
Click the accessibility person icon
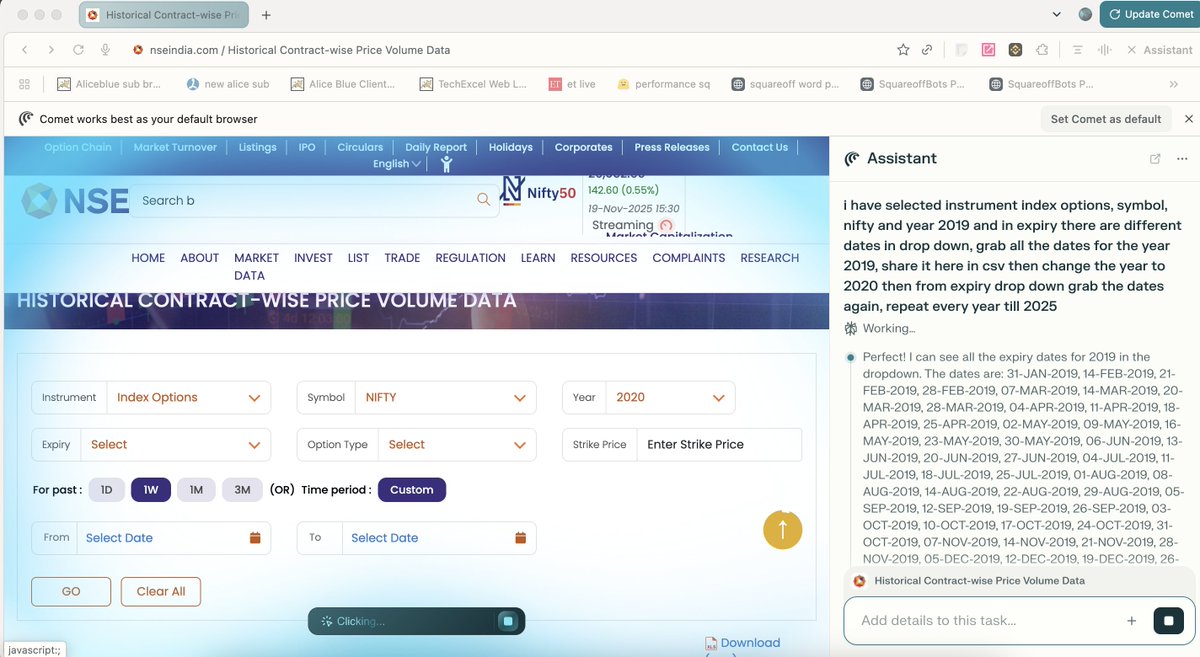pos(446,164)
